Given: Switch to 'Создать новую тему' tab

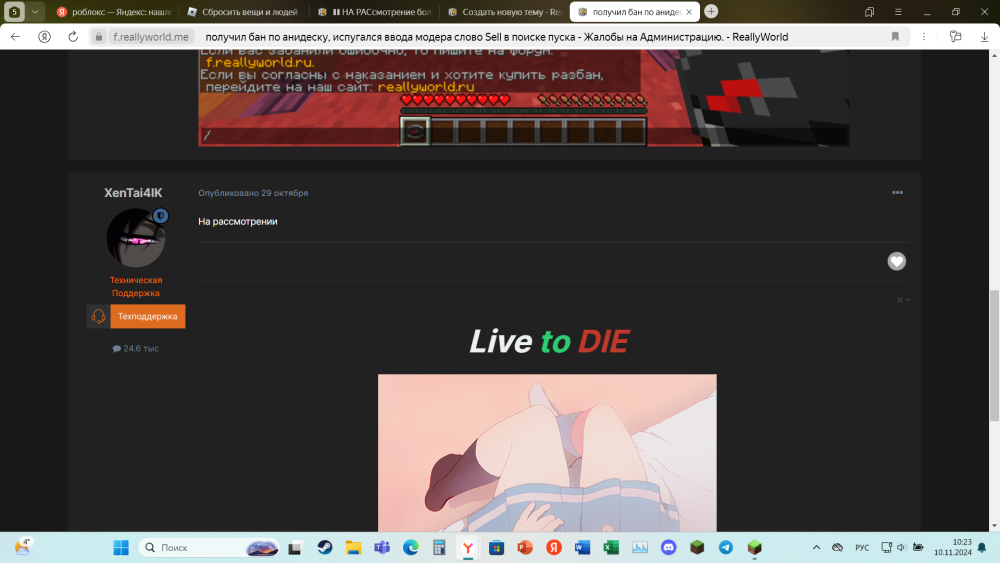Looking at the screenshot, I should click(x=505, y=11).
